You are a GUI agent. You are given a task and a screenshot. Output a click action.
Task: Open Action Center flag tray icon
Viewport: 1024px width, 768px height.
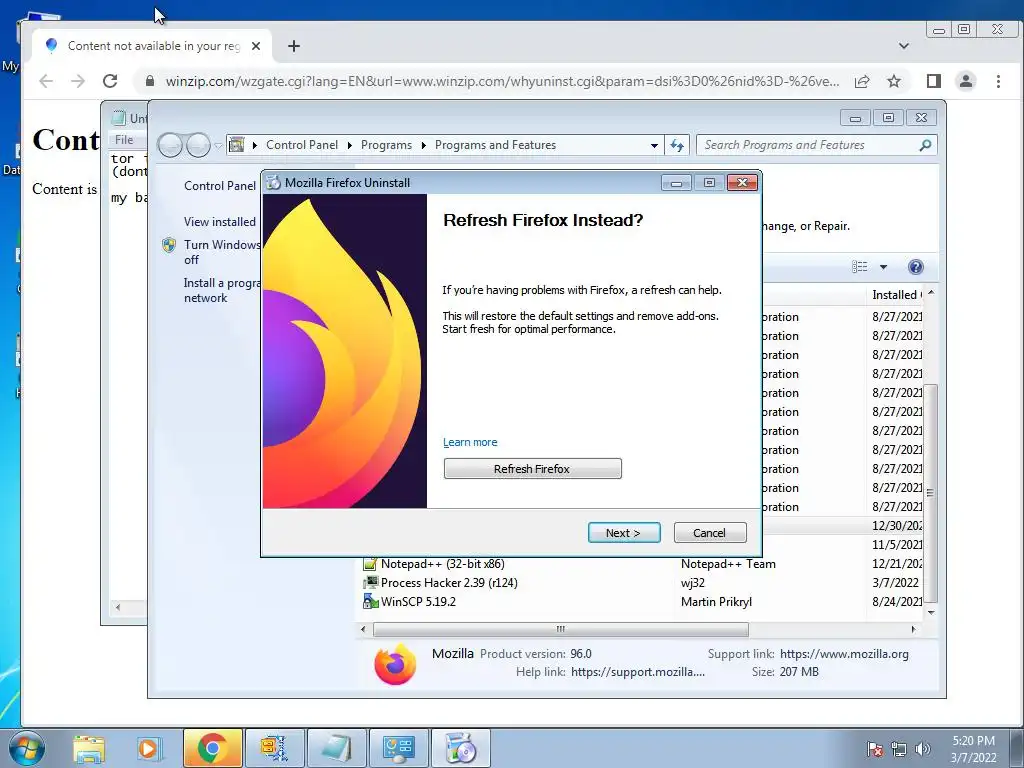(x=874, y=749)
